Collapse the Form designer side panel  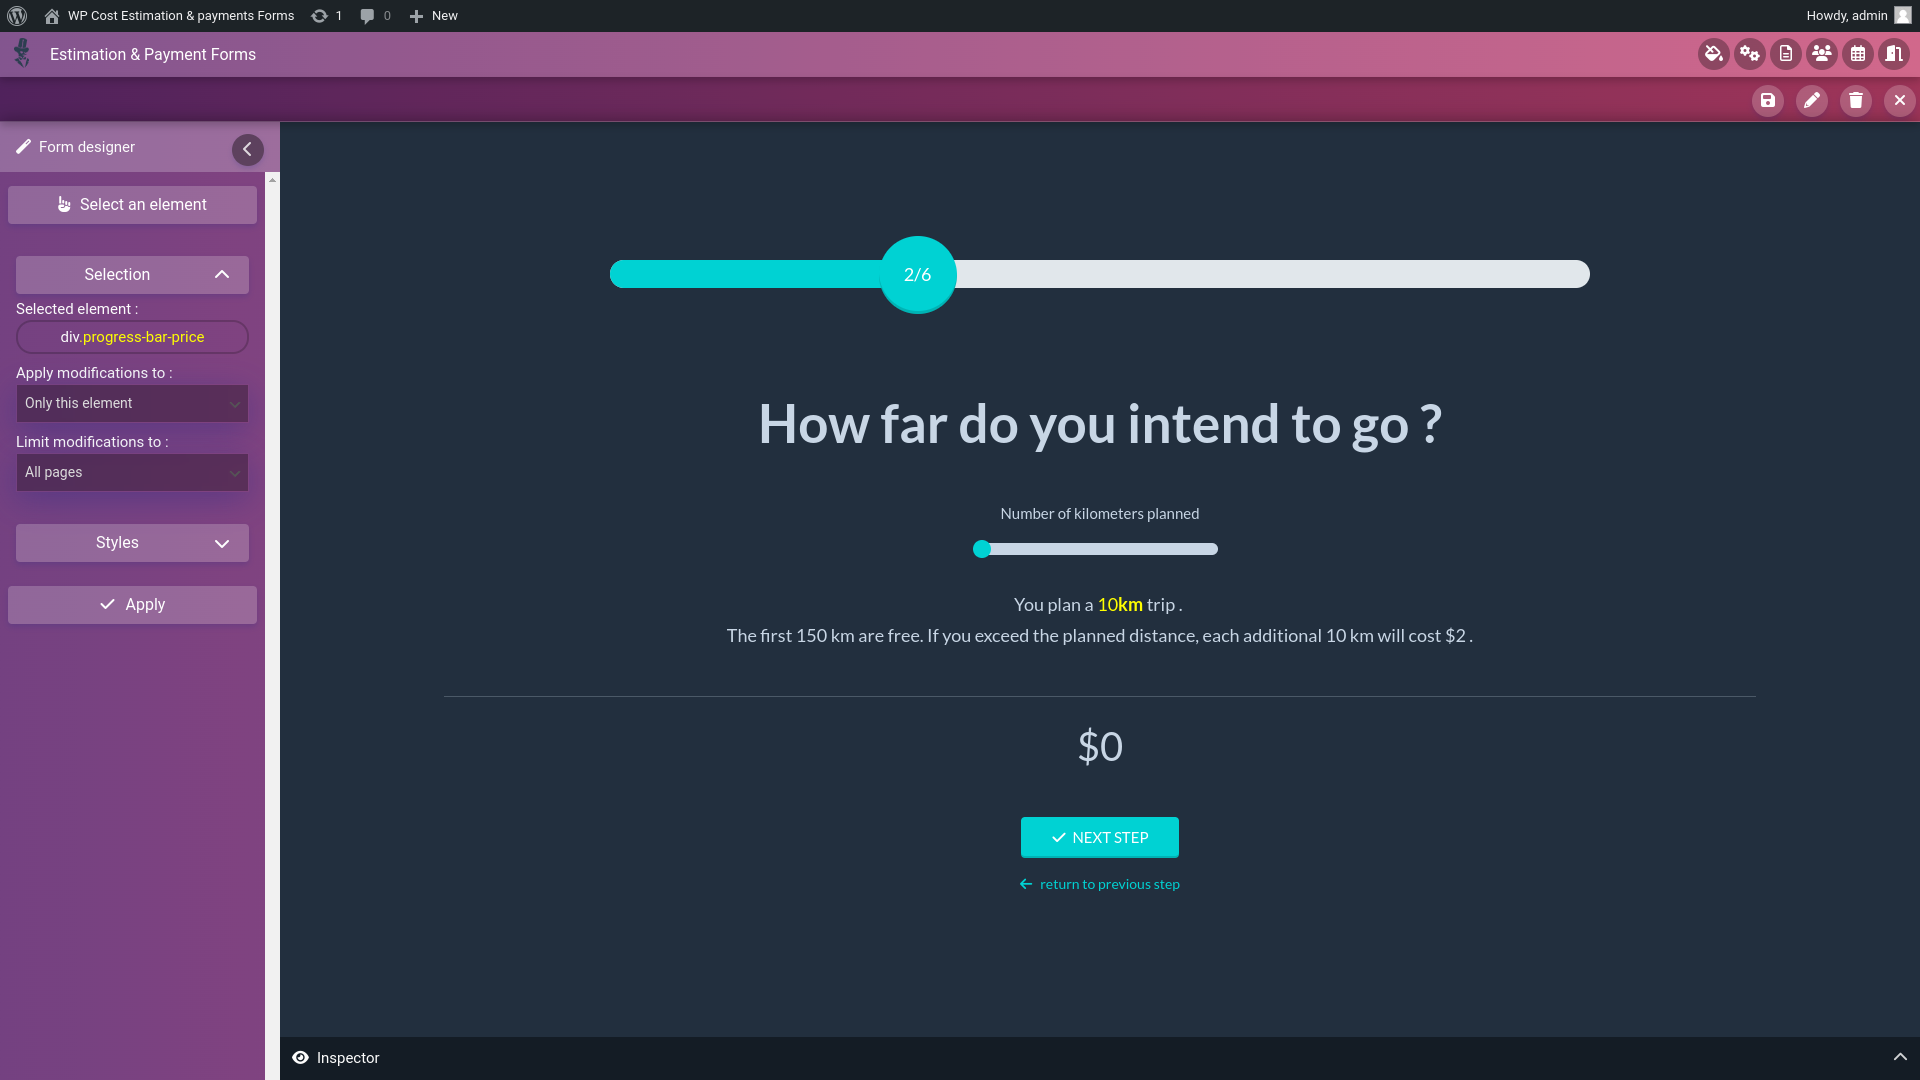pyautogui.click(x=247, y=149)
